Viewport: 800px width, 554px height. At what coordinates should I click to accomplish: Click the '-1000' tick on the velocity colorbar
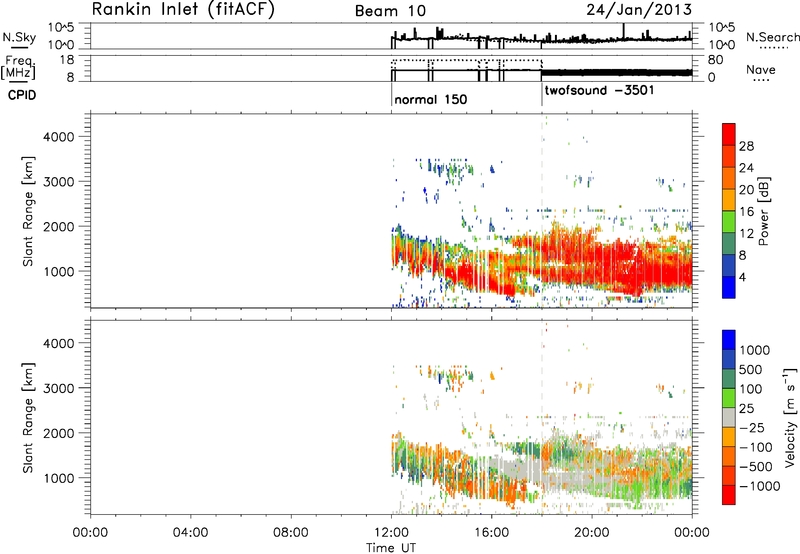[x=759, y=486]
